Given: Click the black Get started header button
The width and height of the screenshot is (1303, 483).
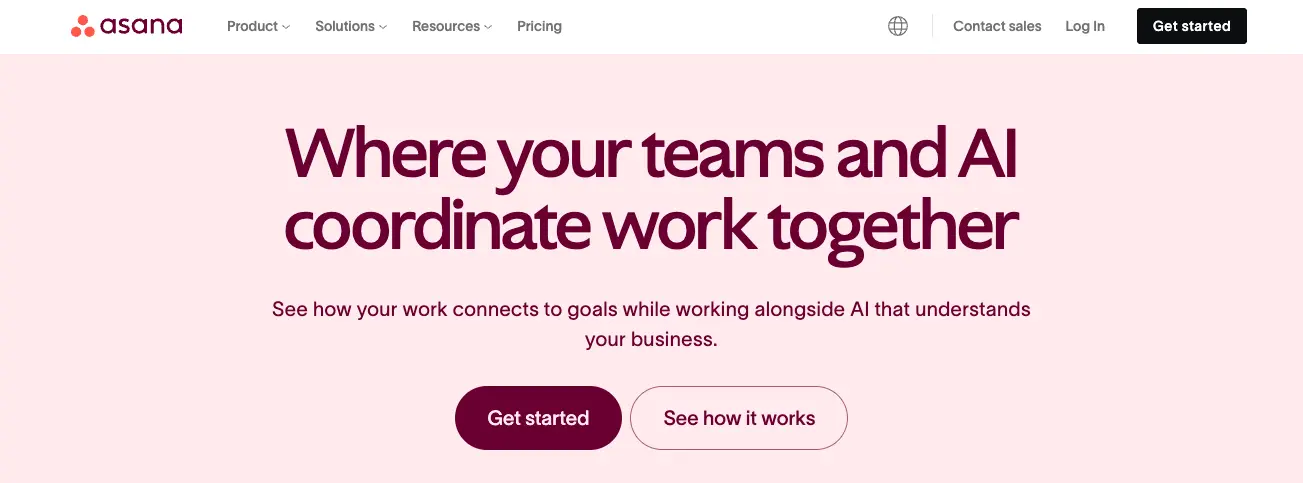Looking at the screenshot, I should click(1192, 26).
